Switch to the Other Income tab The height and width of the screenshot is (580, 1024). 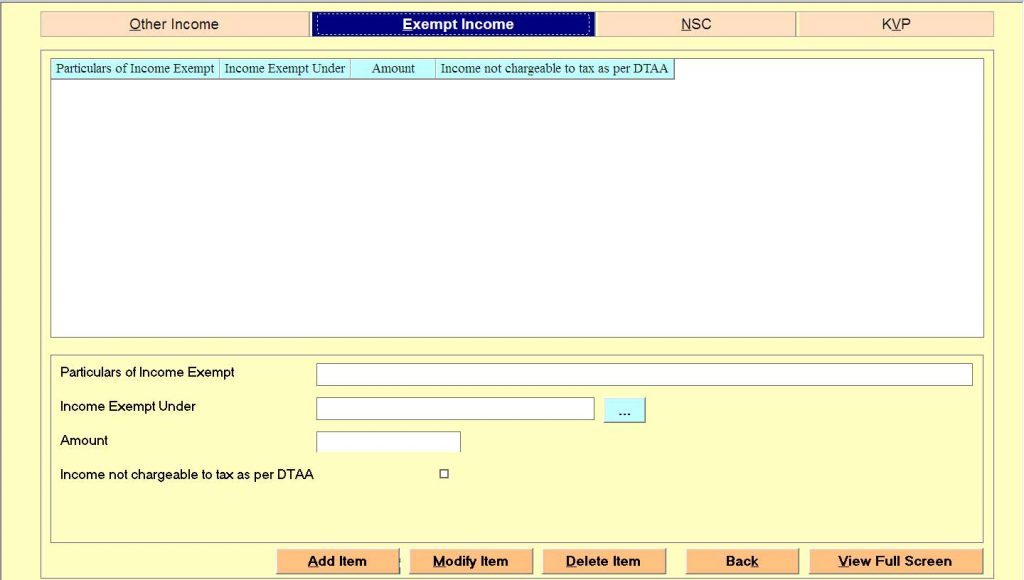point(174,24)
